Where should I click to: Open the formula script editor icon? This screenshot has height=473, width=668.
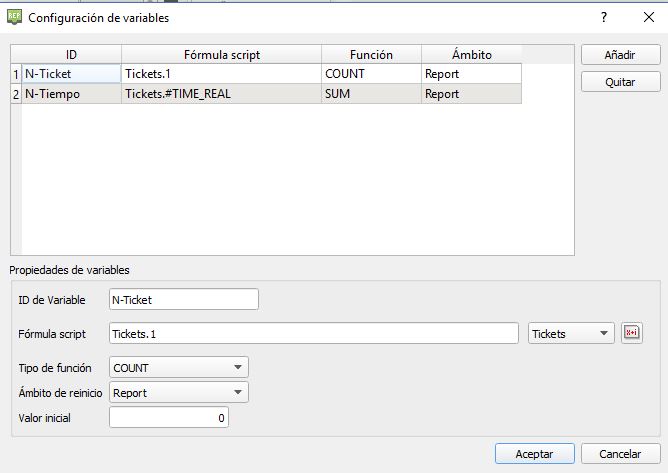pyautogui.click(x=631, y=334)
